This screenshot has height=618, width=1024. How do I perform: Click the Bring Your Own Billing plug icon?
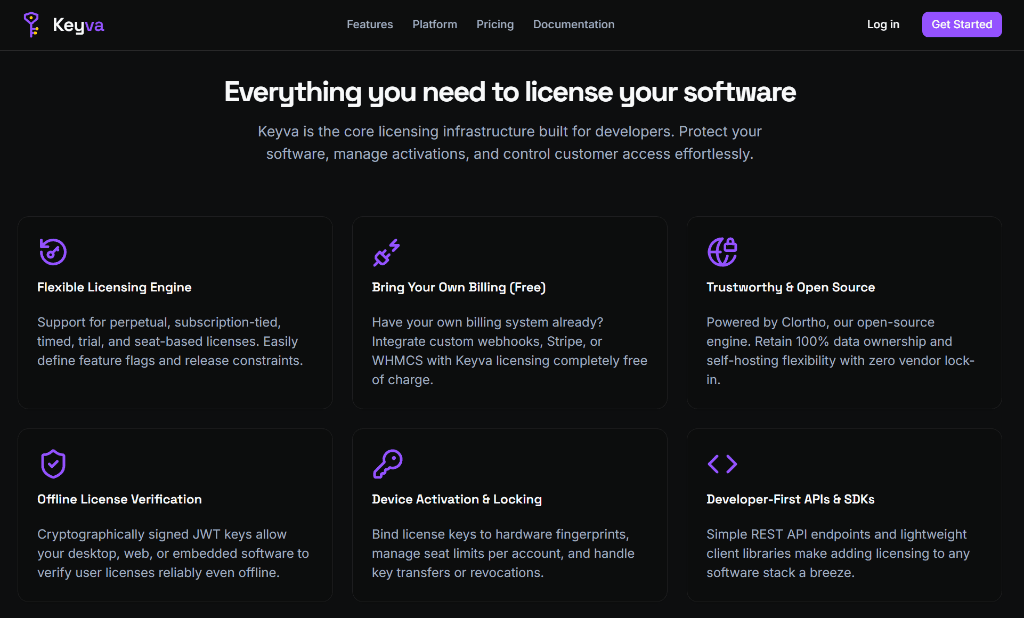[x=387, y=252]
